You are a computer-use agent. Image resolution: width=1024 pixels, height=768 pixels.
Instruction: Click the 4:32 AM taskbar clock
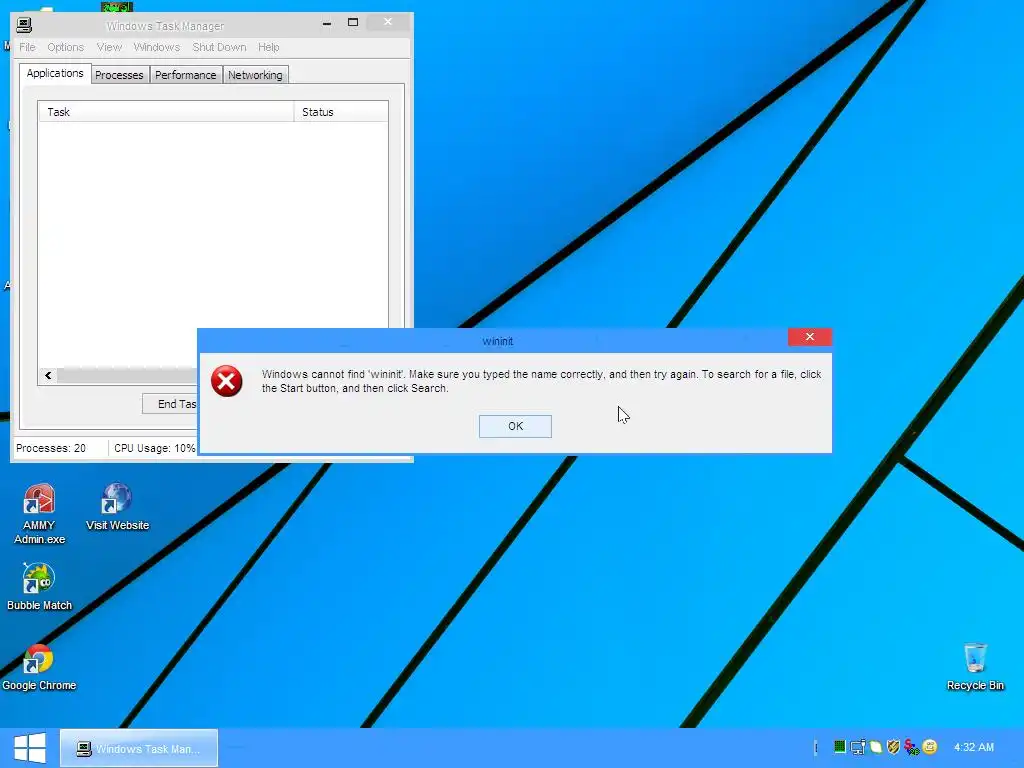pyautogui.click(x=974, y=747)
